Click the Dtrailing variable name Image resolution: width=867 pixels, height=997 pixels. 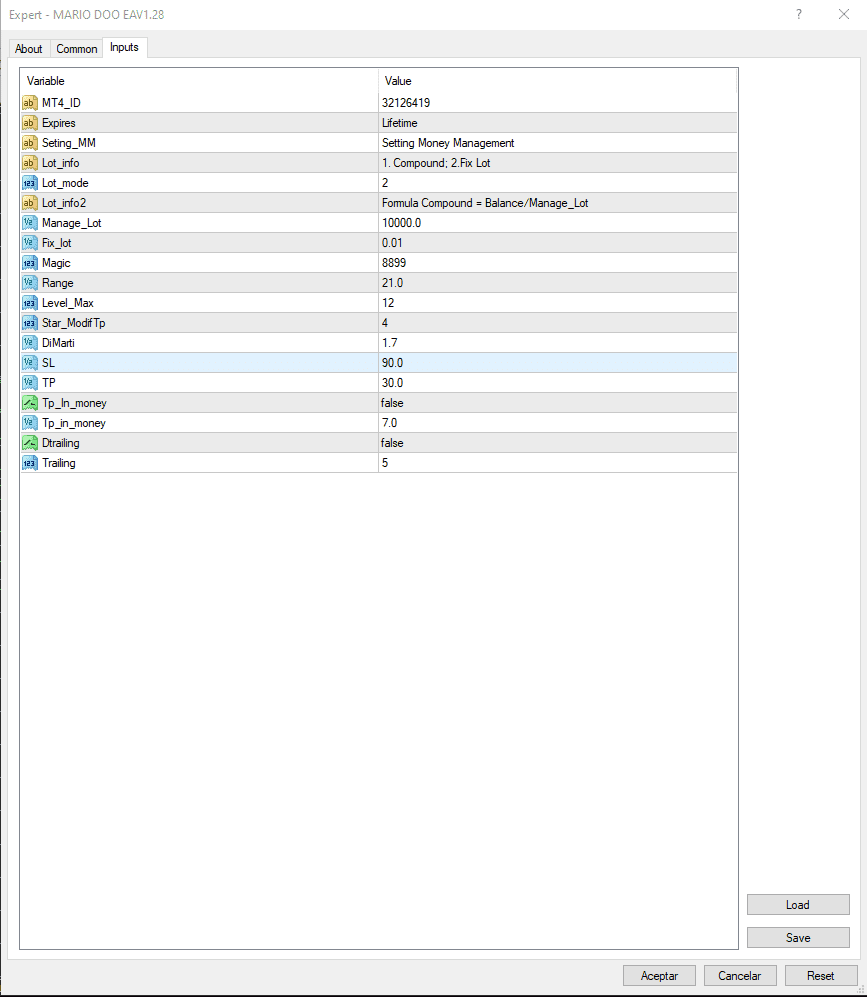[x=61, y=443]
